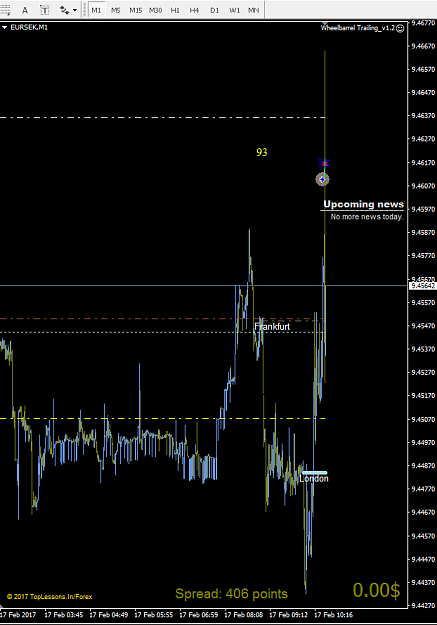Switch to H4 timeframe
437x625 pixels.
tap(194, 10)
